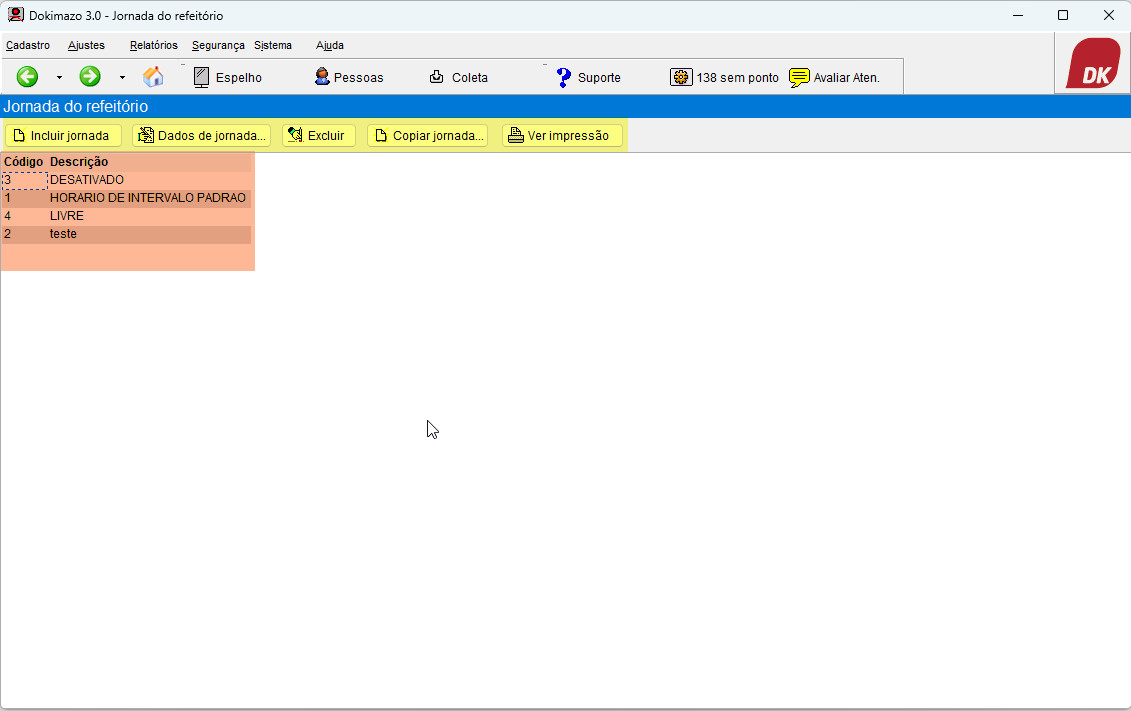Click the green back arrow icon

point(27,77)
